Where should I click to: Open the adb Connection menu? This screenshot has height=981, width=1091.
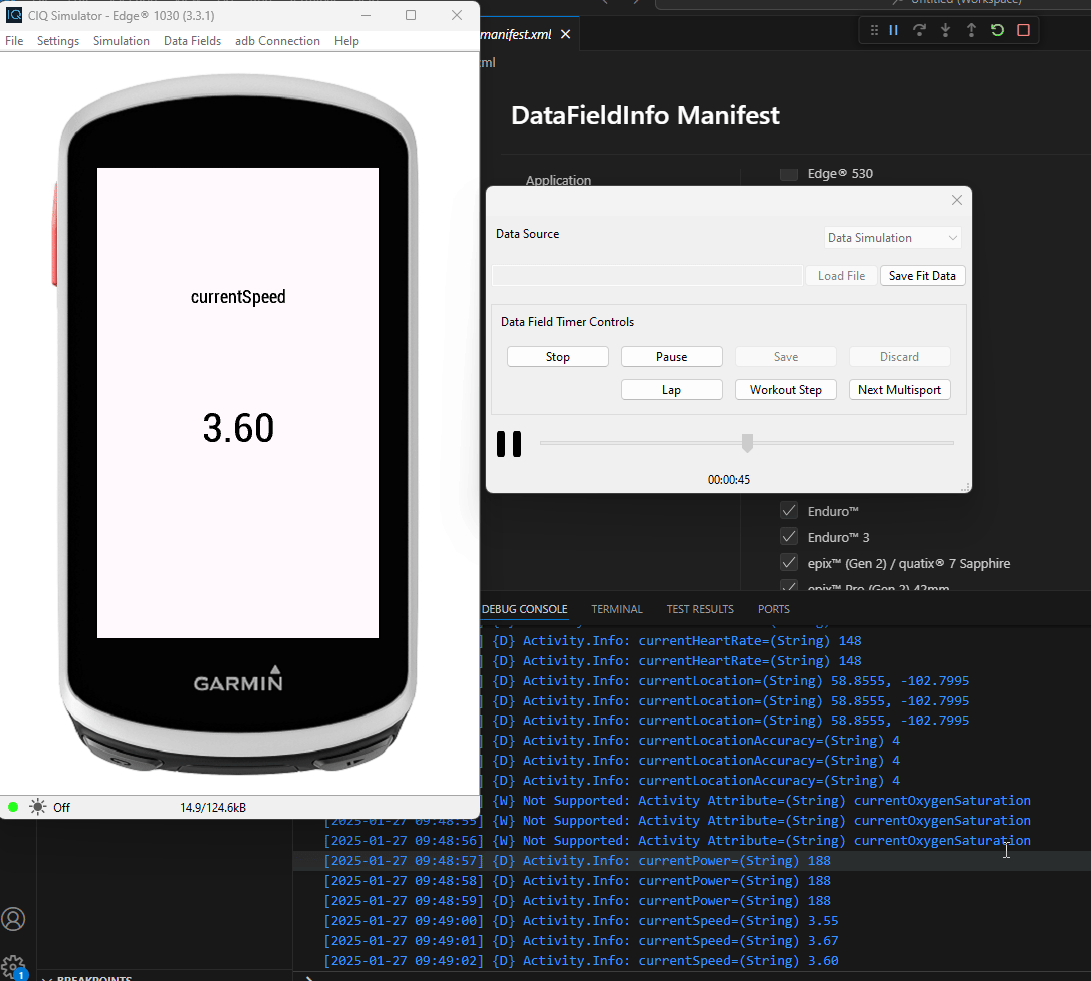pyautogui.click(x=277, y=41)
